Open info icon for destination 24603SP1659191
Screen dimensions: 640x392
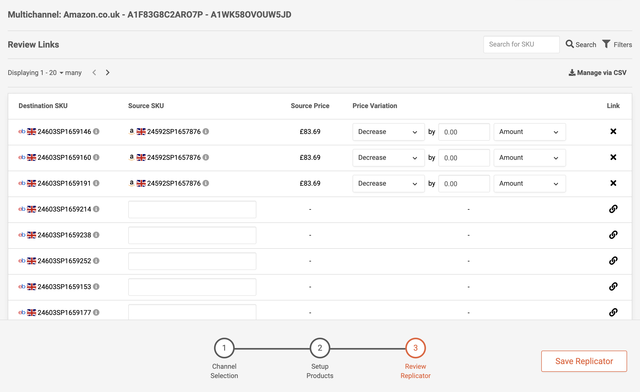pyautogui.click(x=96, y=183)
